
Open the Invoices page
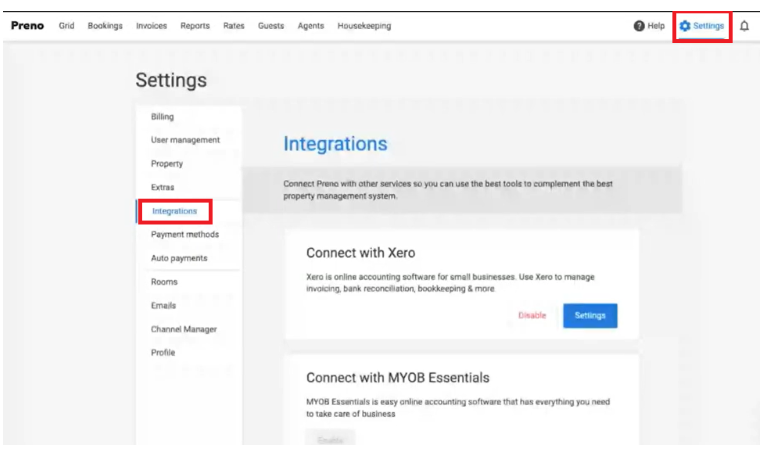[x=151, y=26]
